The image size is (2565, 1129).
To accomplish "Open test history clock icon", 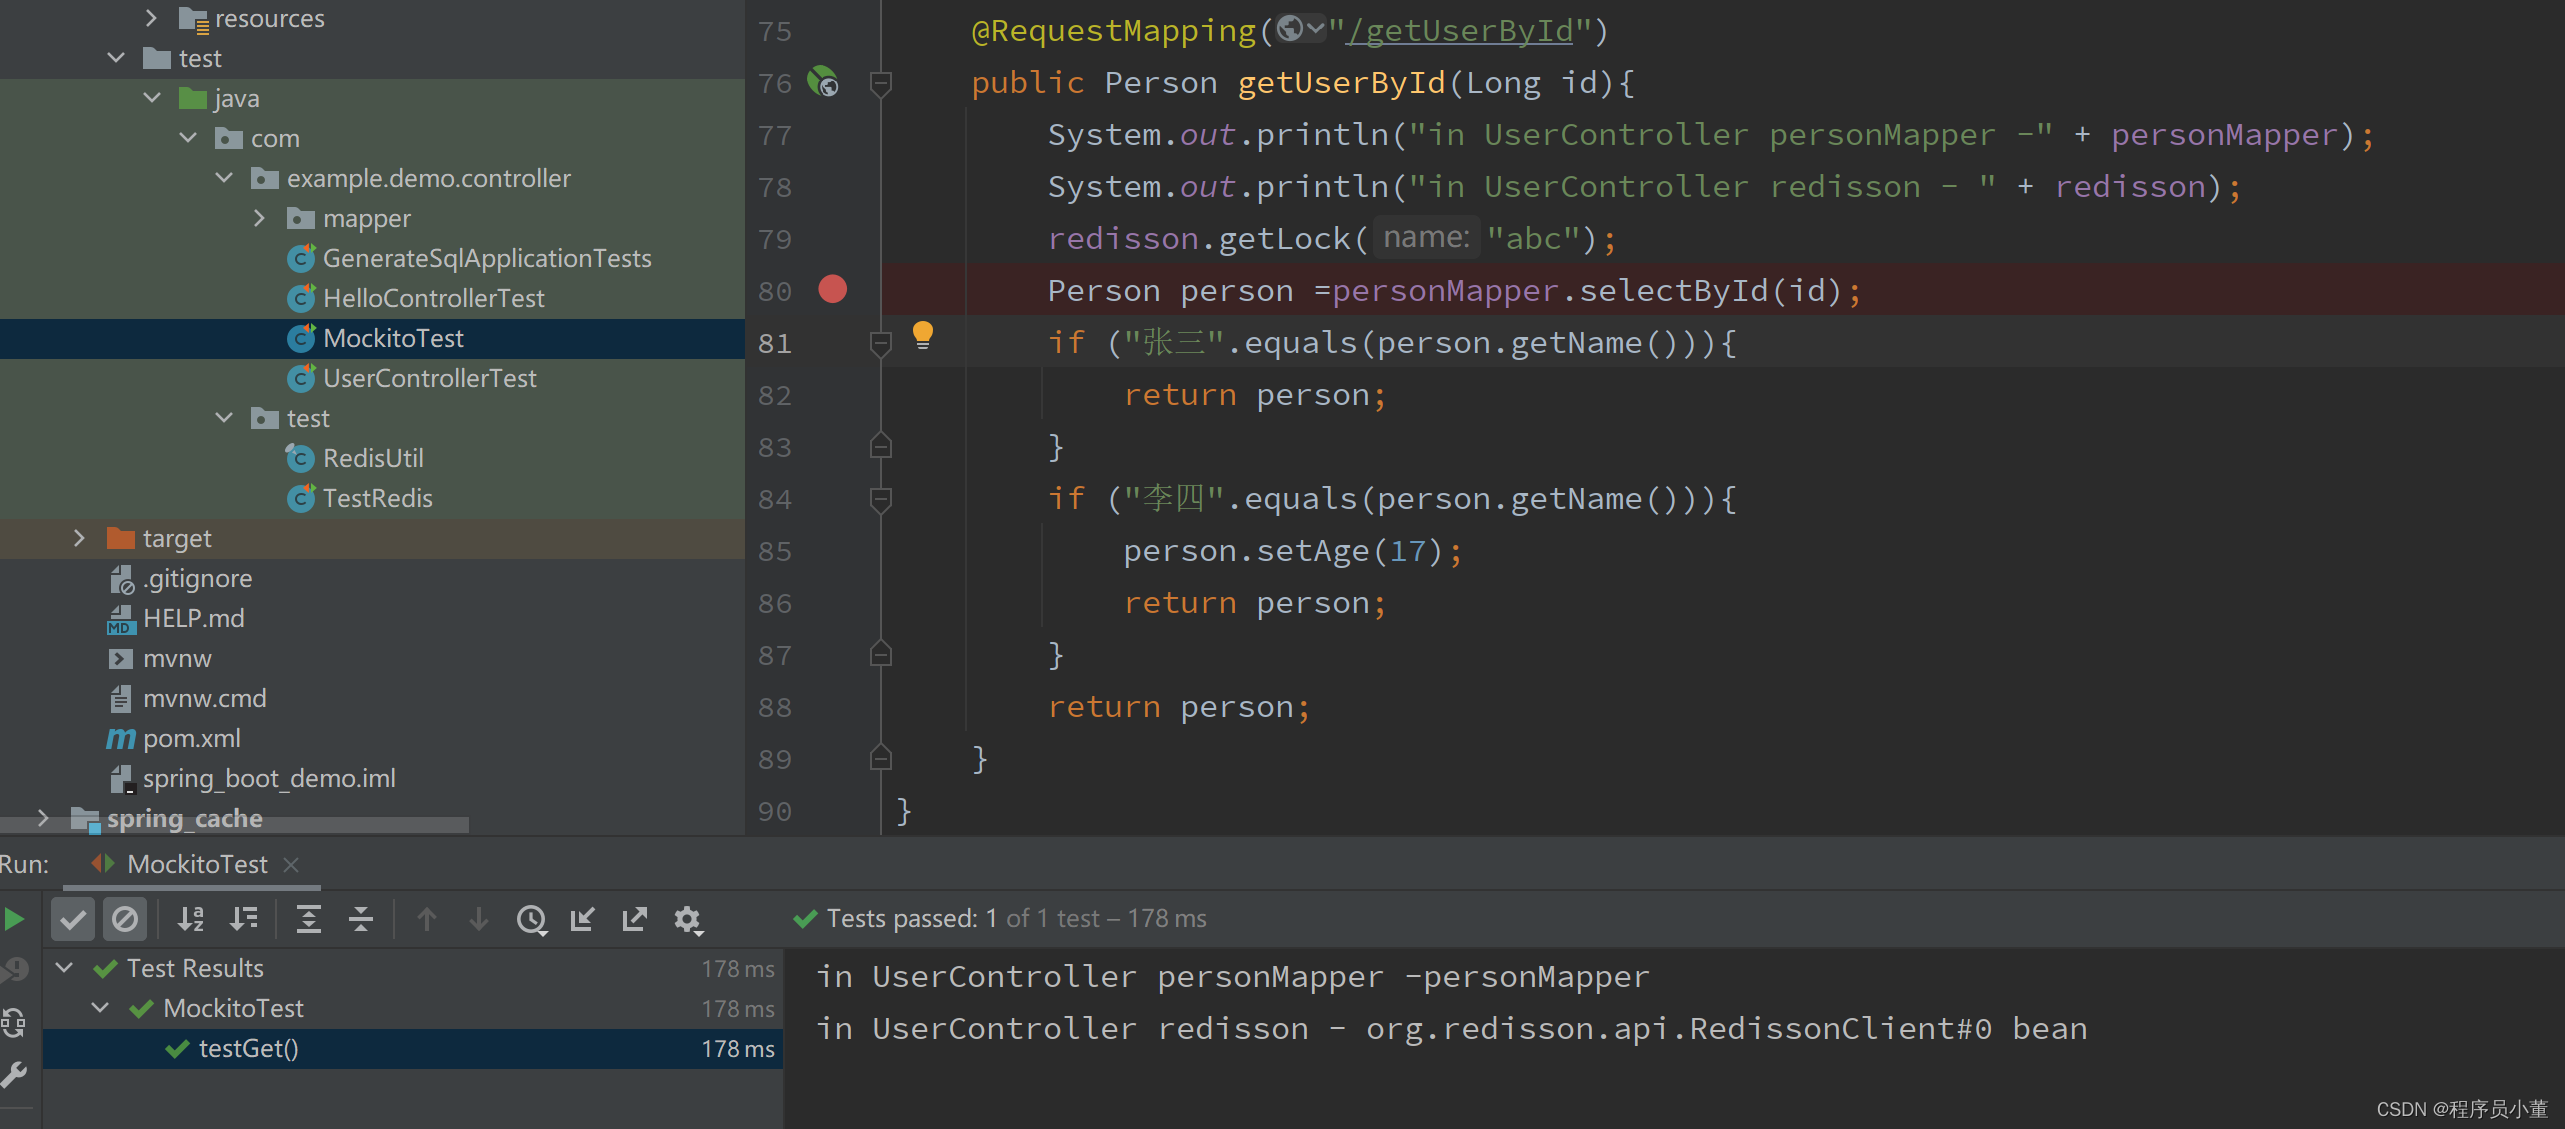I will click(x=531, y=919).
